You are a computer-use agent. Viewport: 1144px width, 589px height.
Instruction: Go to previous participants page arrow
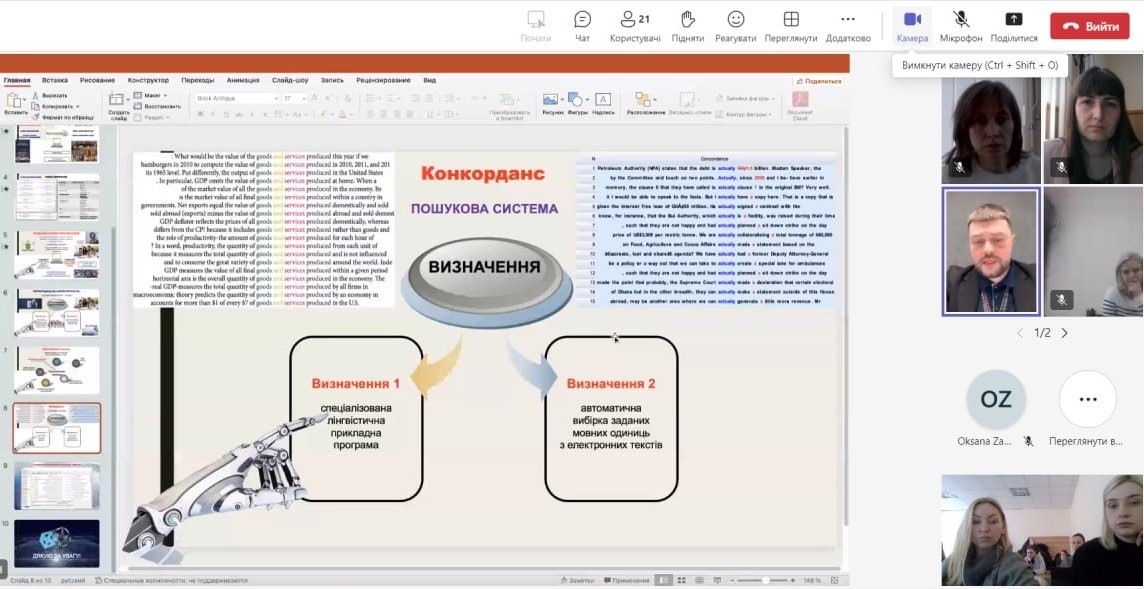(x=1019, y=333)
